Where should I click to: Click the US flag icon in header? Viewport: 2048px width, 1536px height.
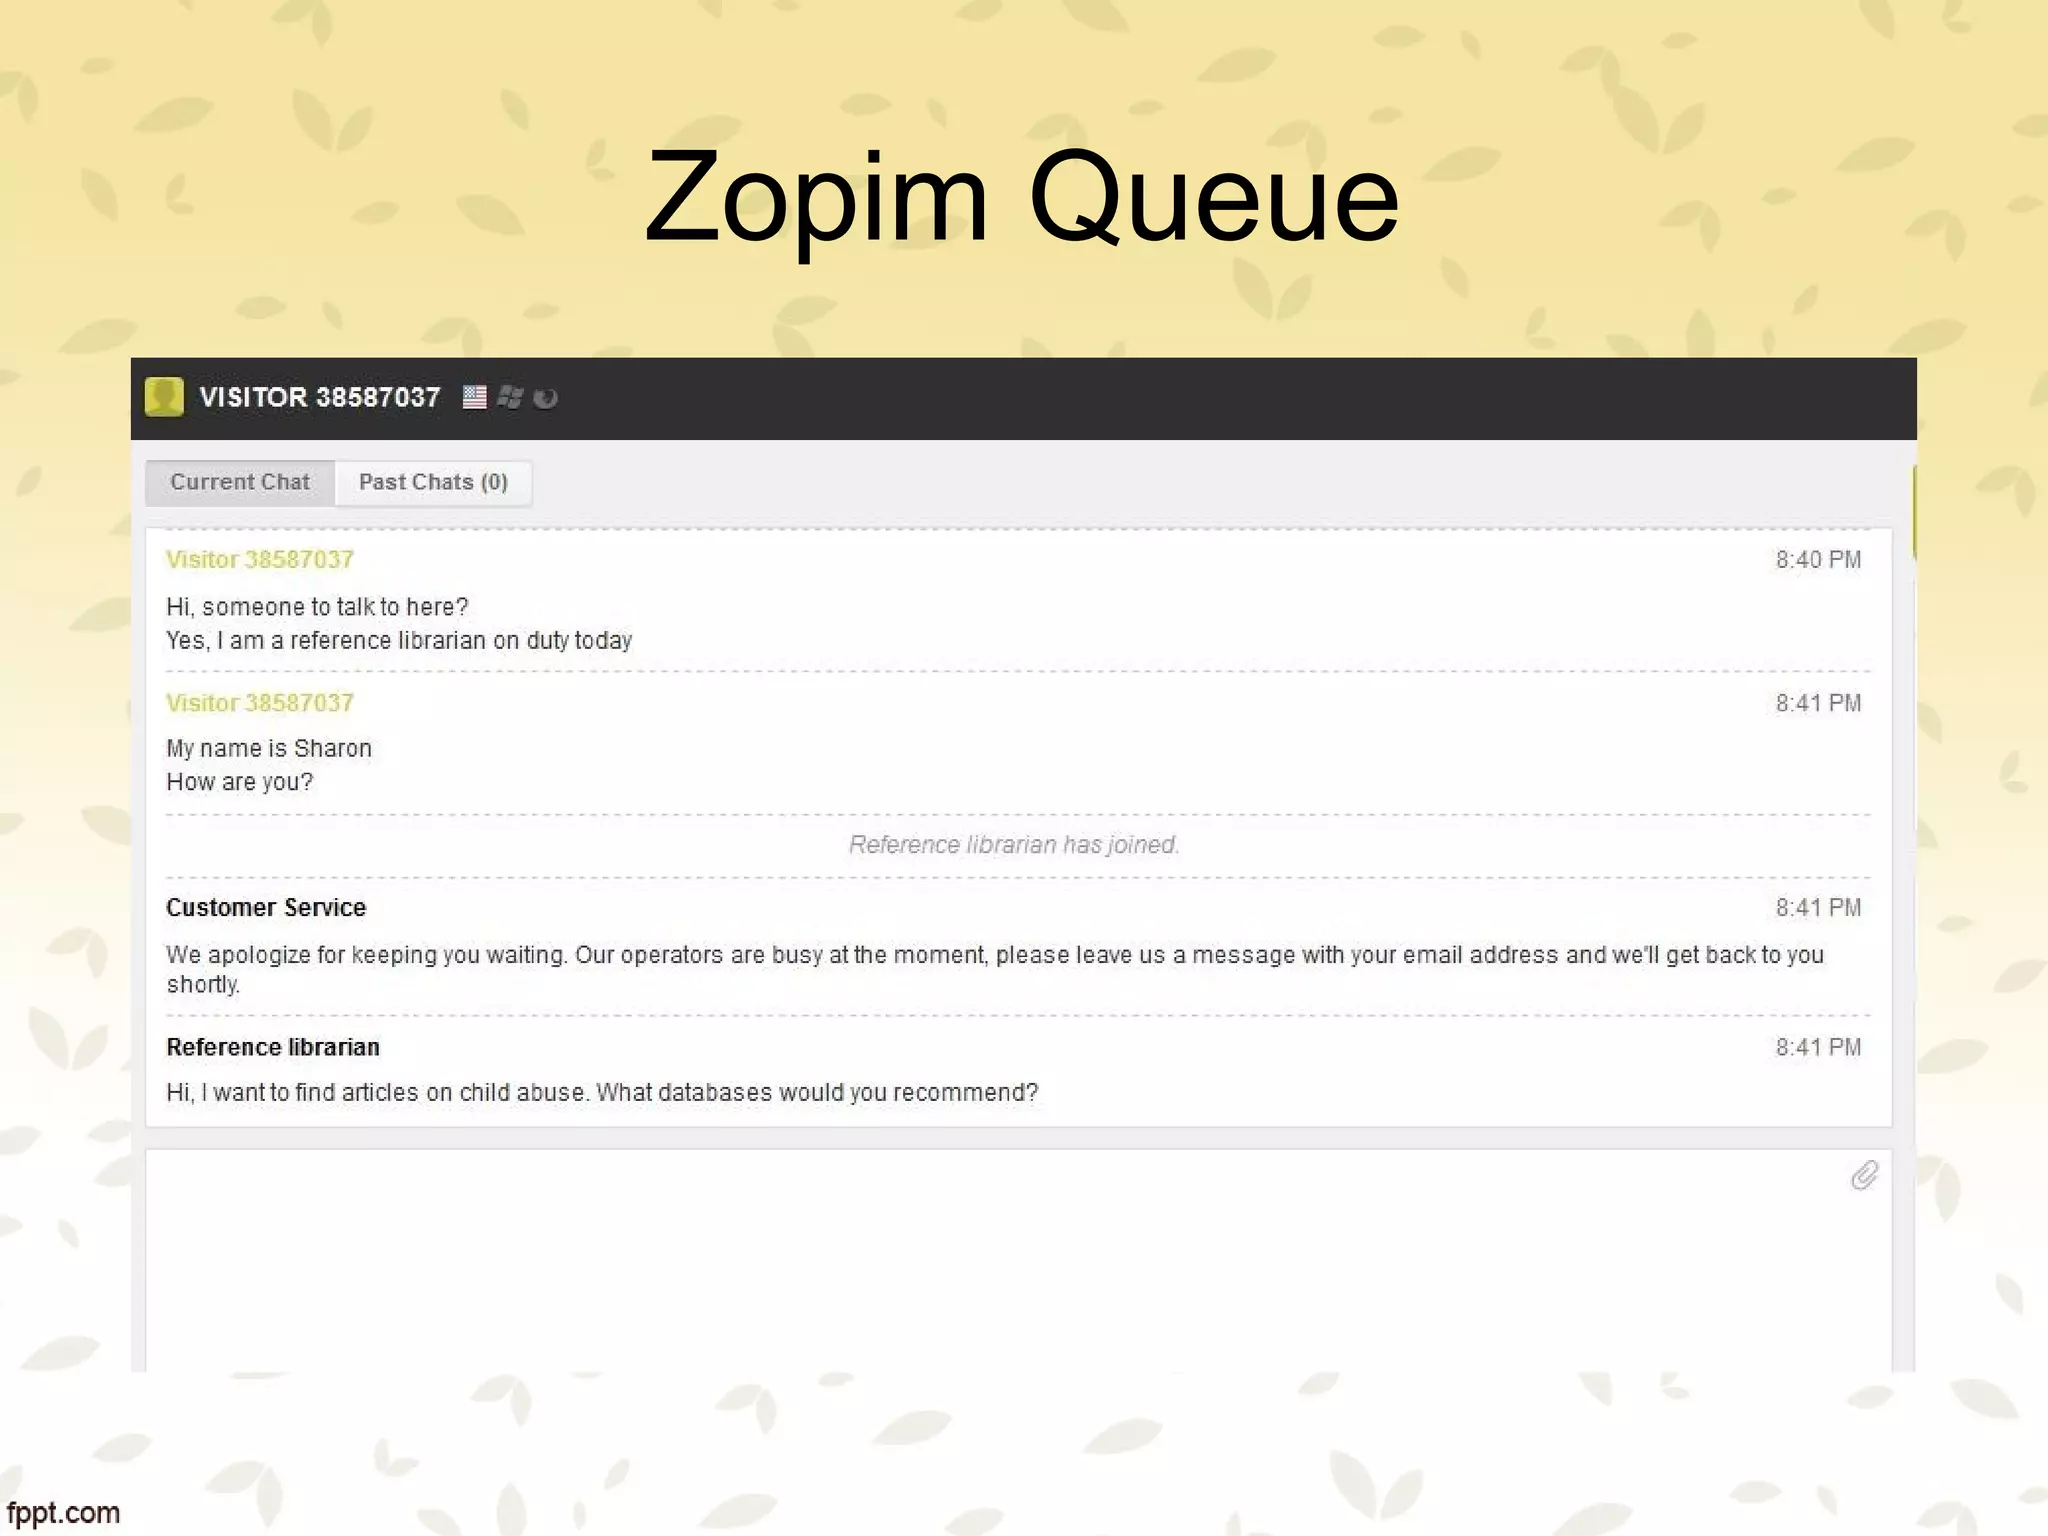coord(475,397)
